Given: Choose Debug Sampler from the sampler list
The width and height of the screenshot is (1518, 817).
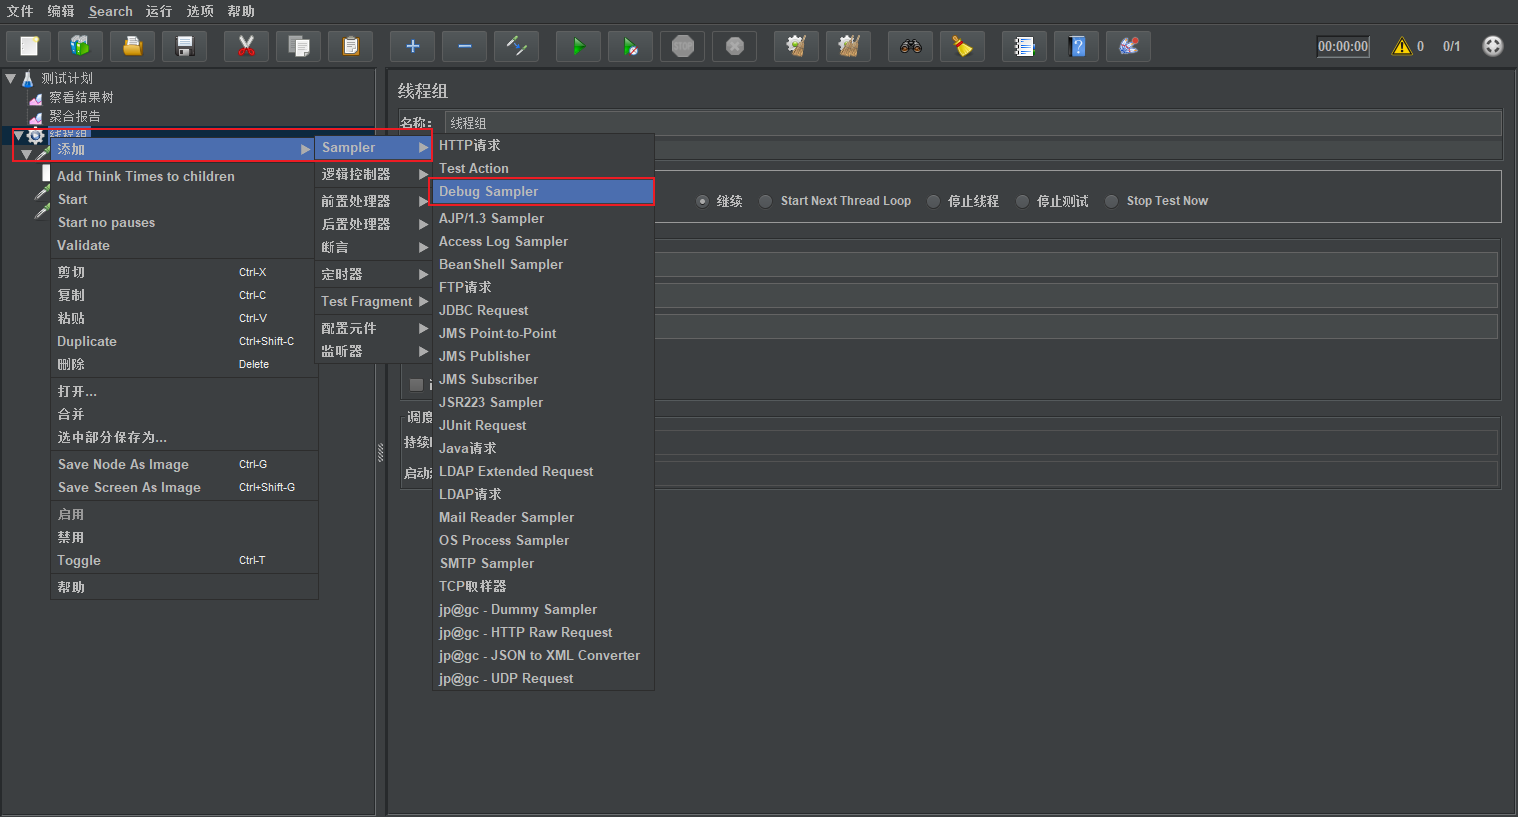Looking at the screenshot, I should click(x=543, y=191).
